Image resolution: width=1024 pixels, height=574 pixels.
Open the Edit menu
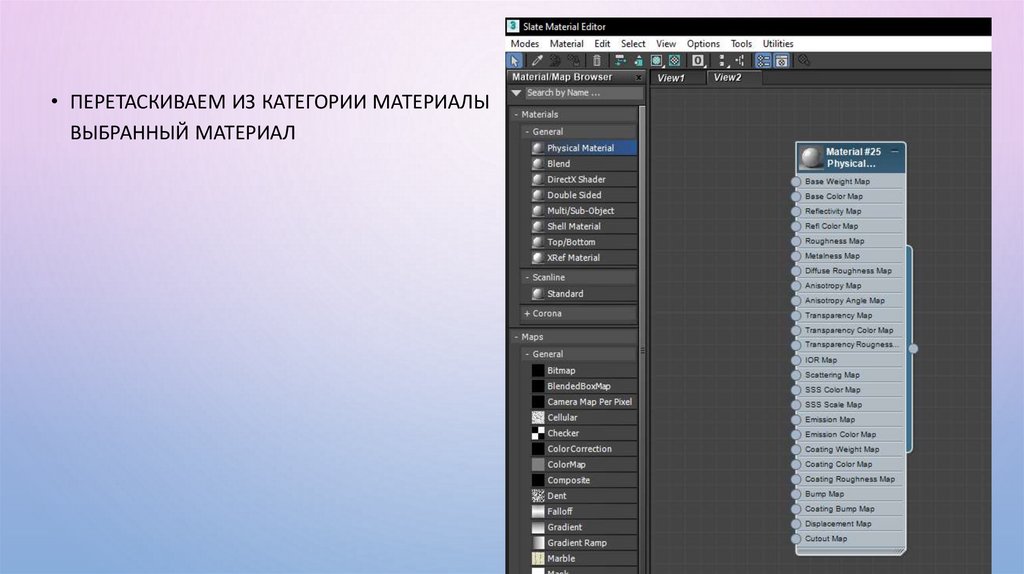pos(601,44)
